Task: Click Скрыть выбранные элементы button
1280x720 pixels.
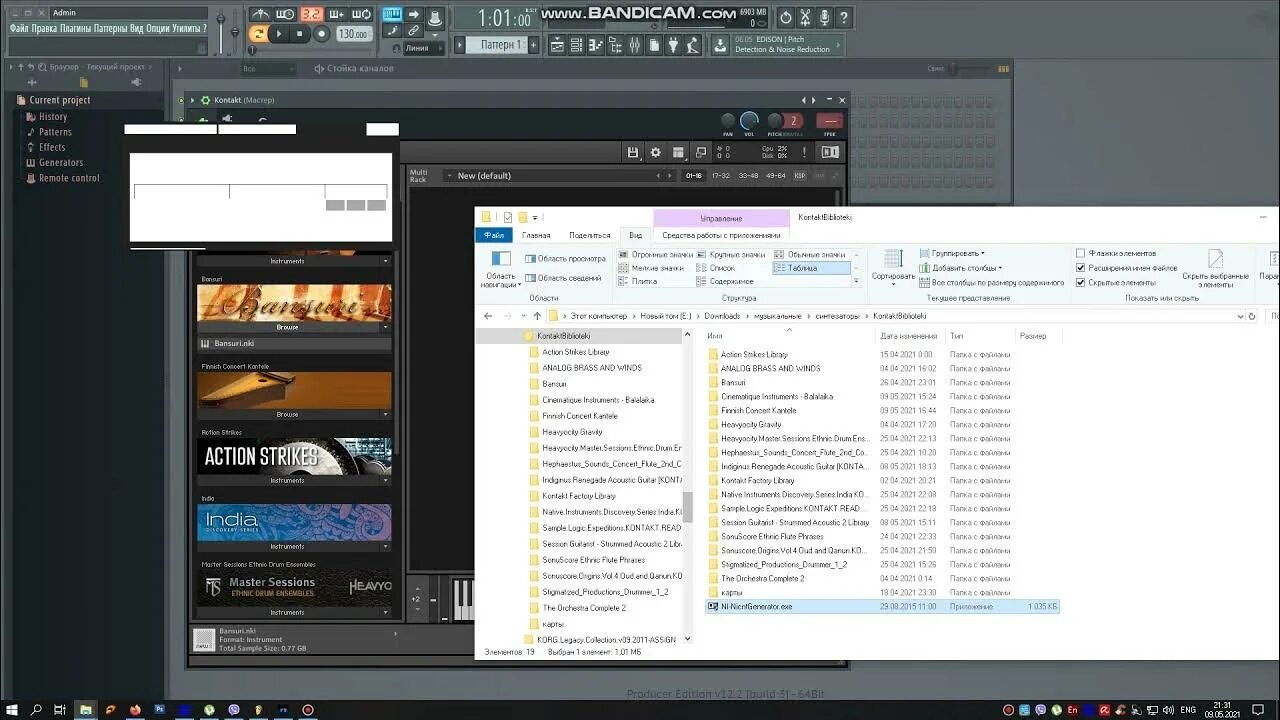Action: click(1216, 268)
